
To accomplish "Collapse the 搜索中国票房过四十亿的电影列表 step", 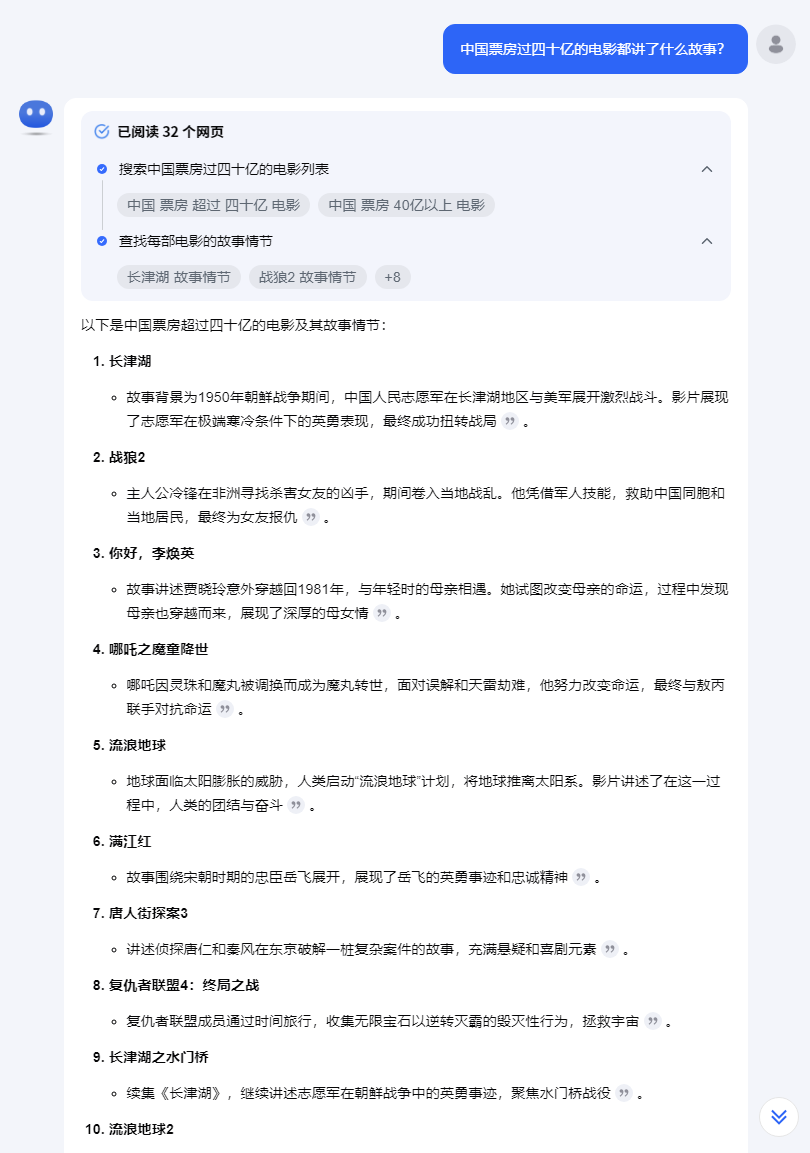I will point(707,169).
